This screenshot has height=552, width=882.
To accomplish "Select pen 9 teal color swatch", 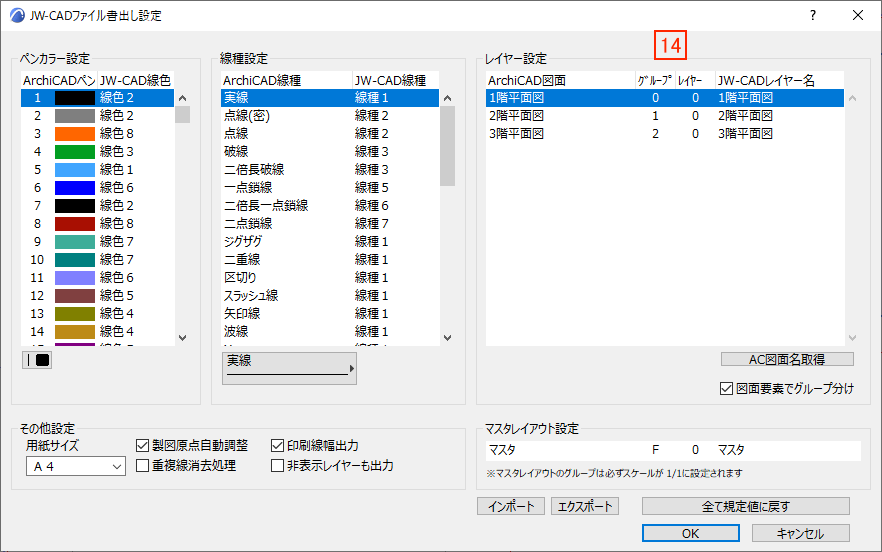I will (x=75, y=242).
